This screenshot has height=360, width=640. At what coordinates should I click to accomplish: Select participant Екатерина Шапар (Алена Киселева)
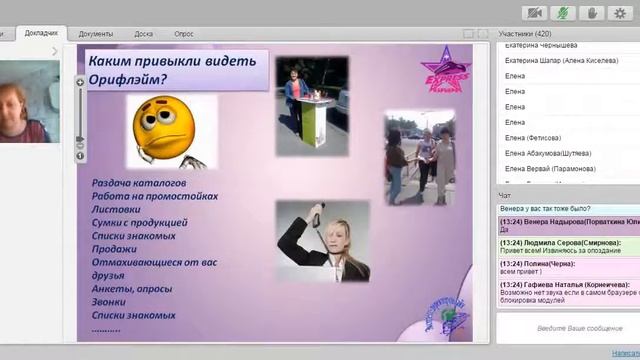[561, 61]
